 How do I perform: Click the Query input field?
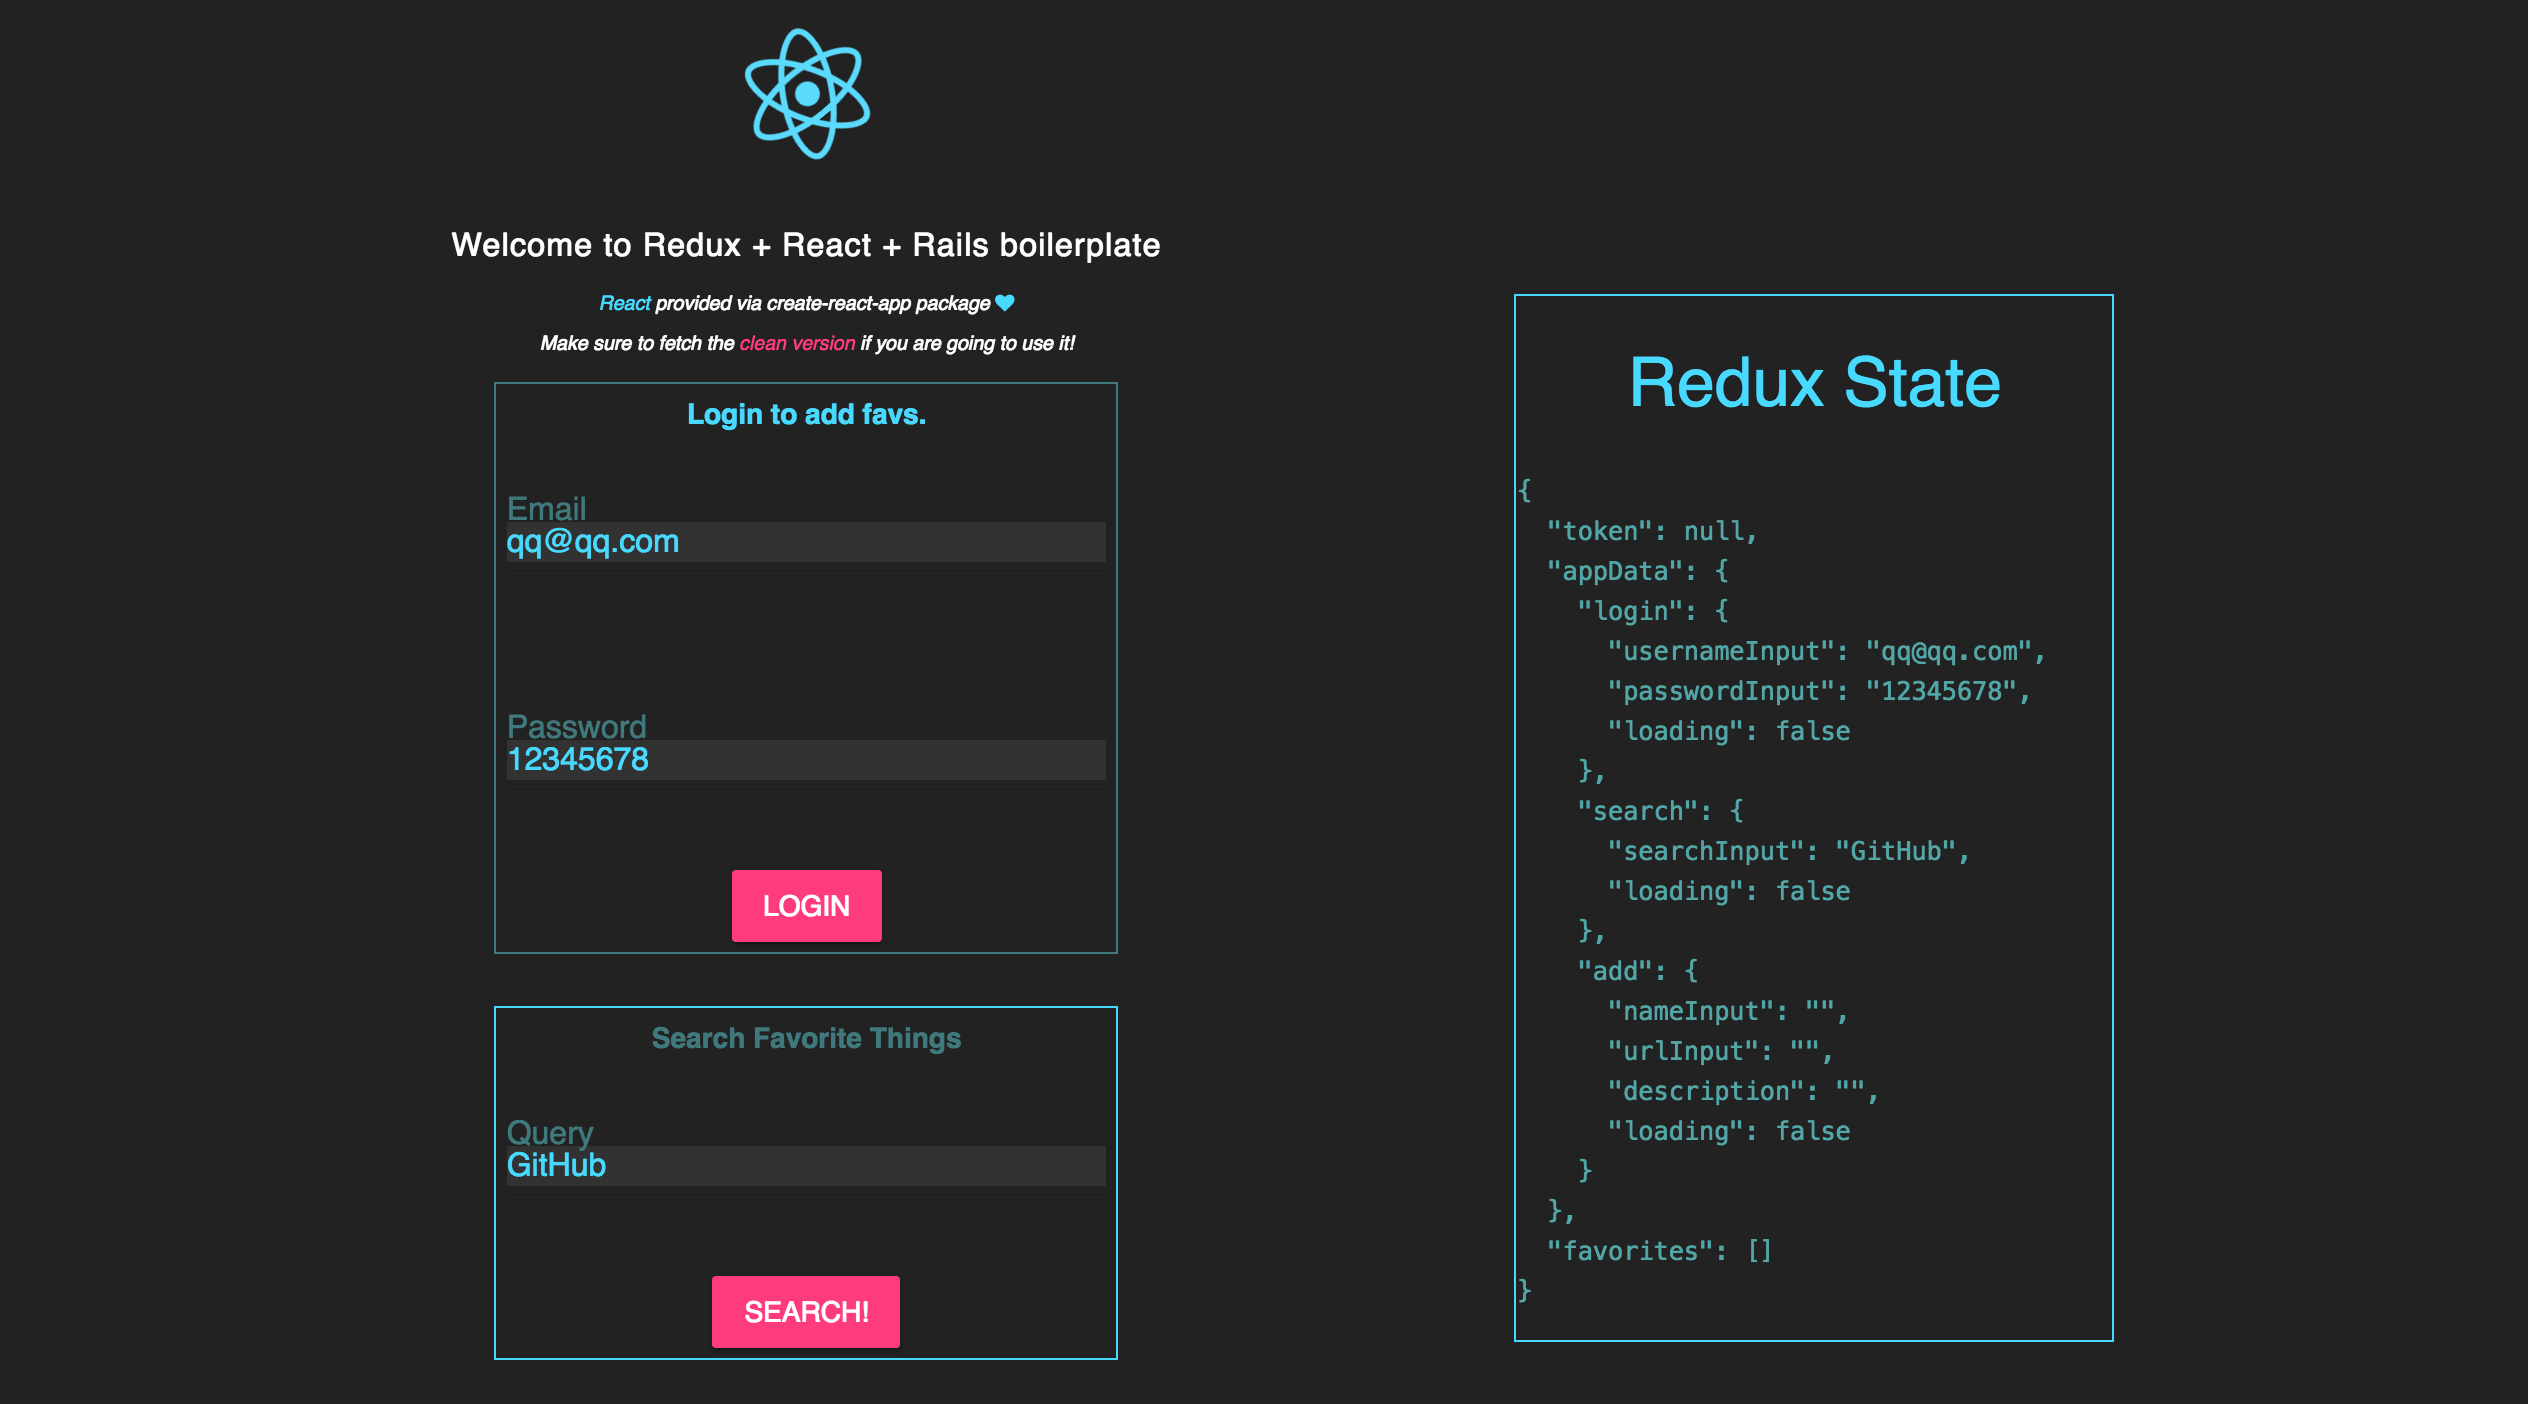click(x=805, y=1166)
